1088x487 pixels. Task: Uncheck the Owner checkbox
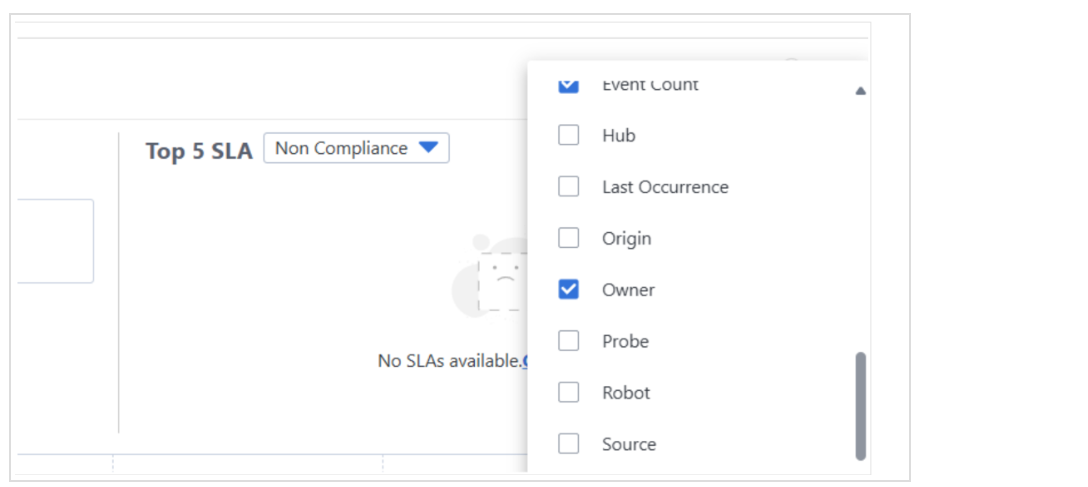568,289
